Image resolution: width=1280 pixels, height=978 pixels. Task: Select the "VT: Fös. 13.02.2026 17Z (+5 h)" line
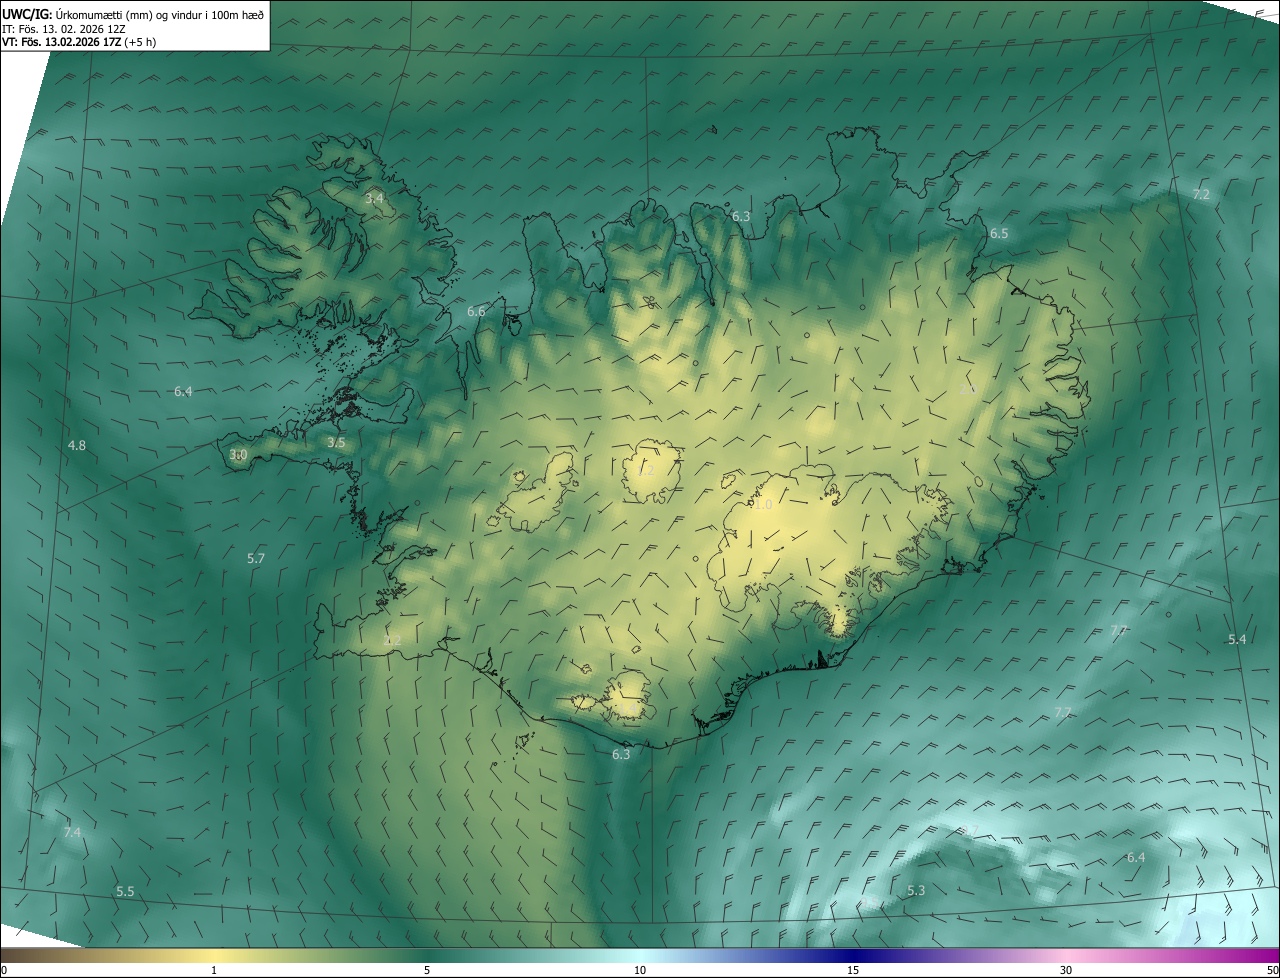point(79,42)
